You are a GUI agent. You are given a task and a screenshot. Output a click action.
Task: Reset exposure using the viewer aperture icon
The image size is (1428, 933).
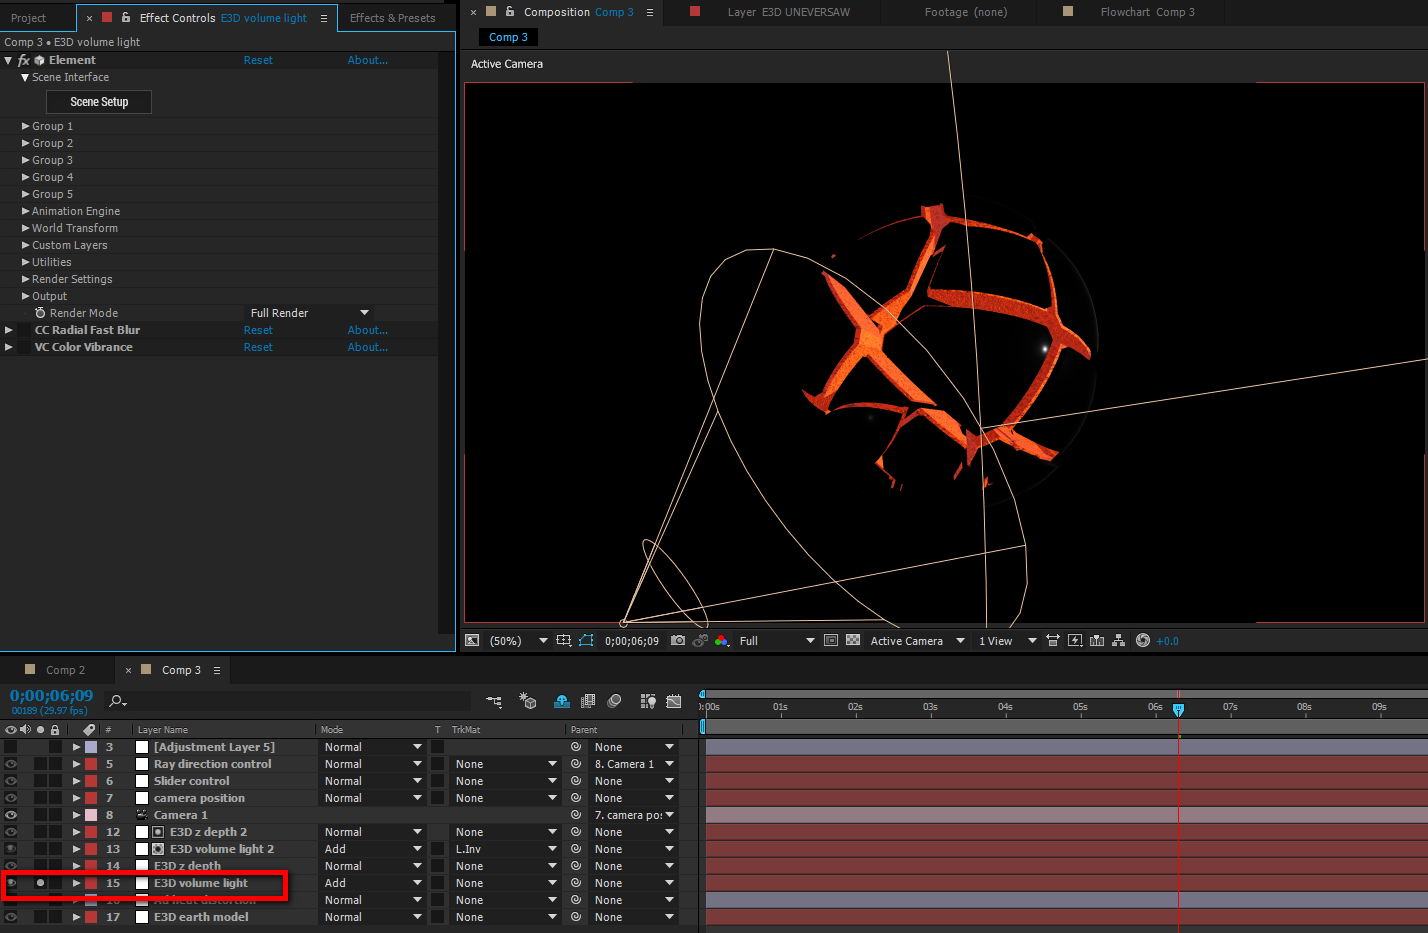(x=1143, y=641)
